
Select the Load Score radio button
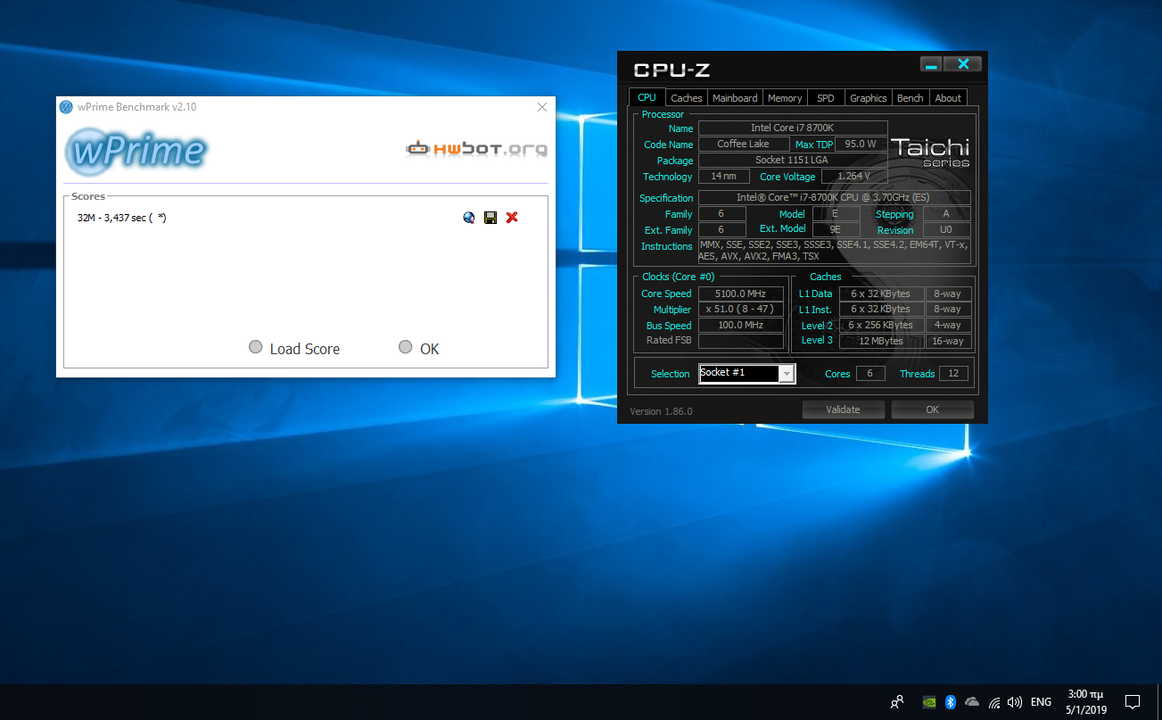point(256,347)
